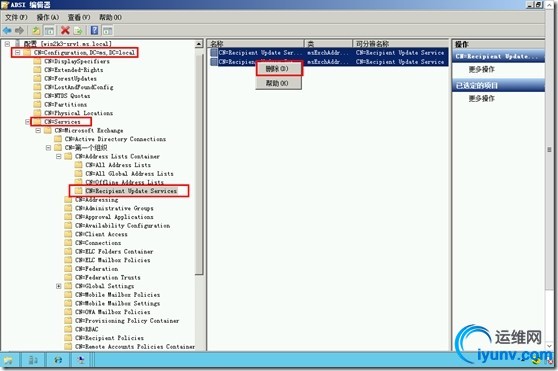Click the Back arrow toolbar icon

tap(7, 31)
